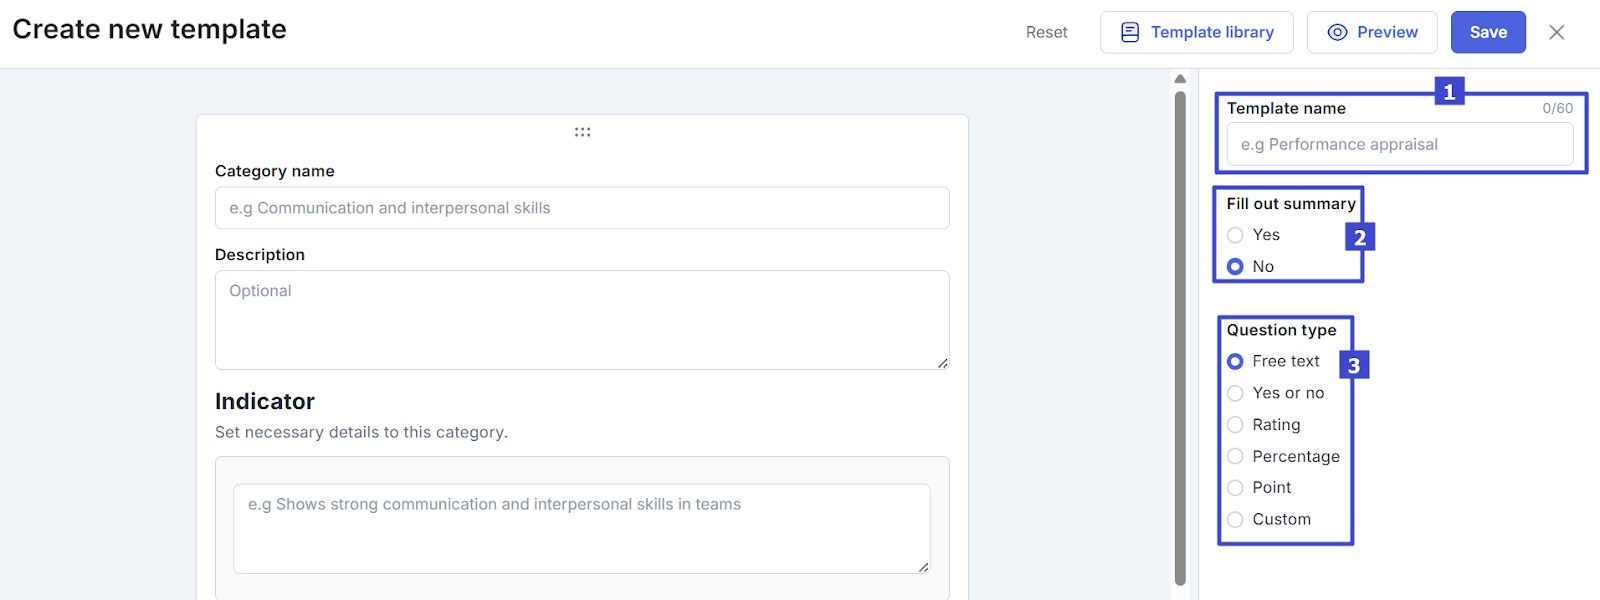Click into the Category name field

click(x=582, y=208)
